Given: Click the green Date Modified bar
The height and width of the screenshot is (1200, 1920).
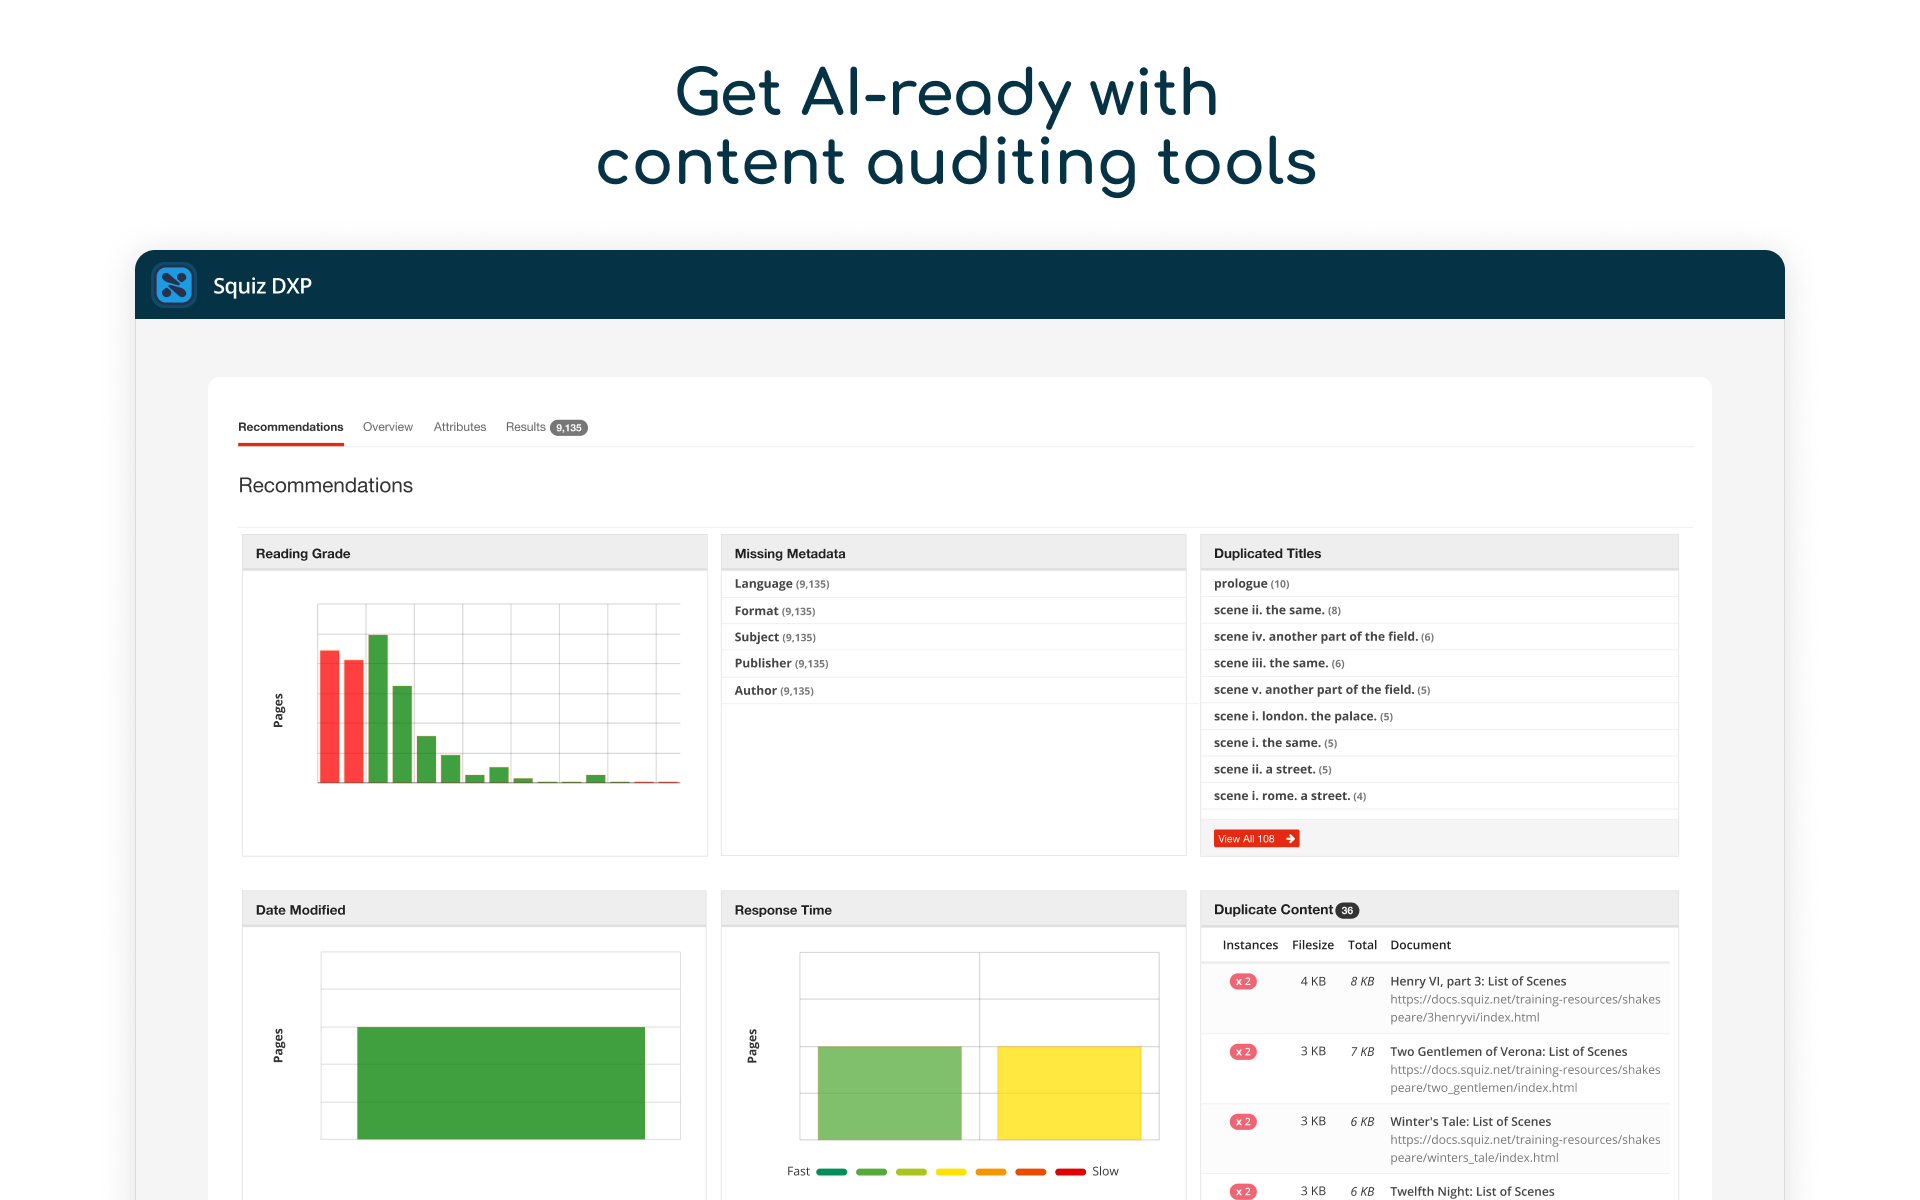Looking at the screenshot, I should point(500,1082).
